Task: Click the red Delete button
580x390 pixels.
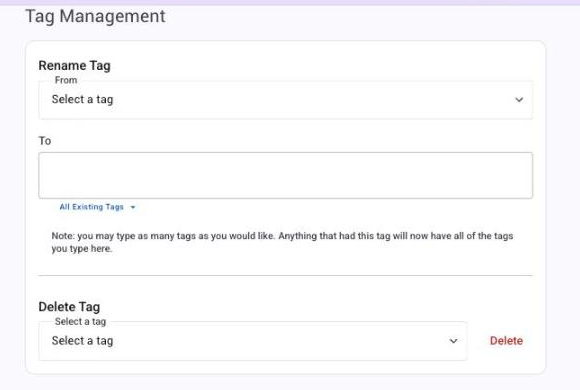Action: (506, 341)
